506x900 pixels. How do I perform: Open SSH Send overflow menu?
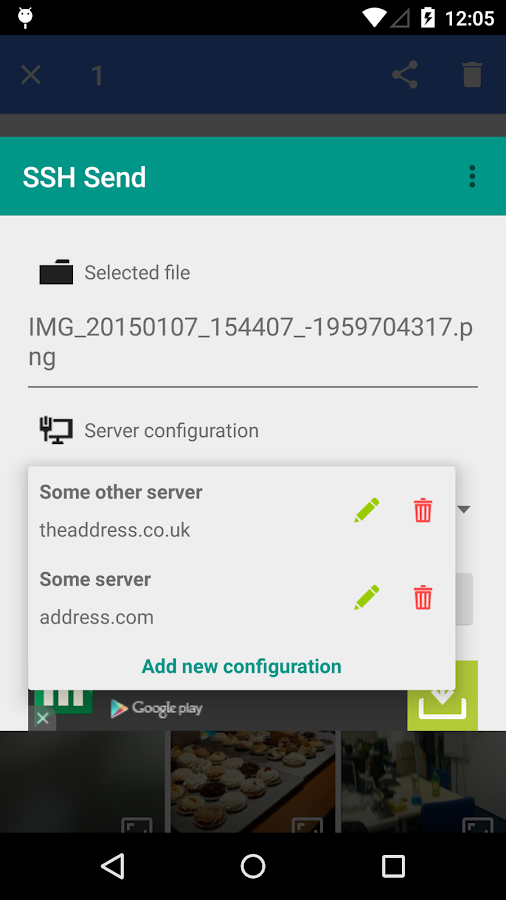pyautogui.click(x=472, y=176)
